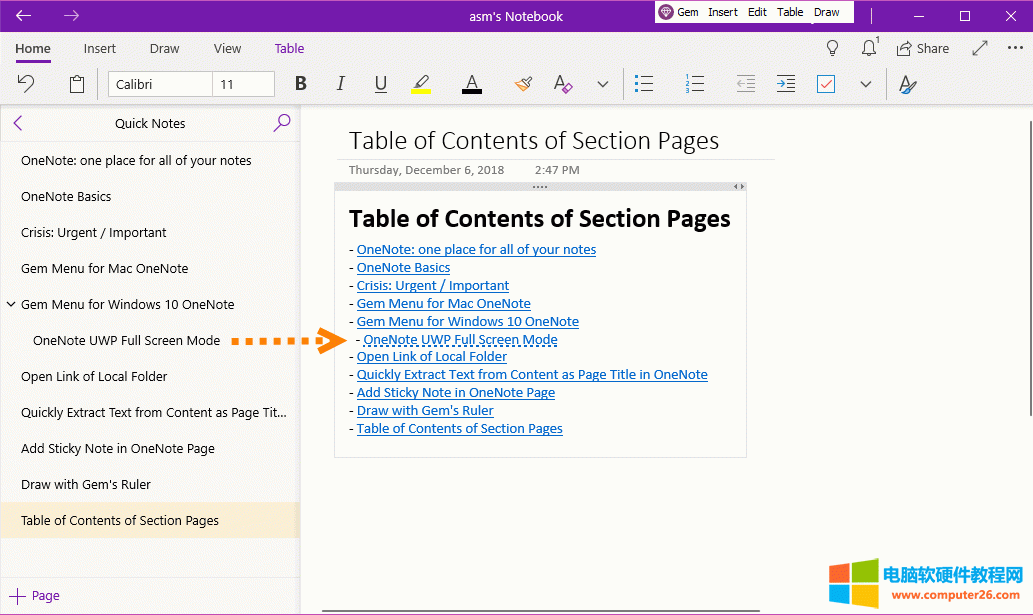The image size is (1033, 615).
Task: Expand more text formatting options chevron
Action: click(x=602, y=84)
